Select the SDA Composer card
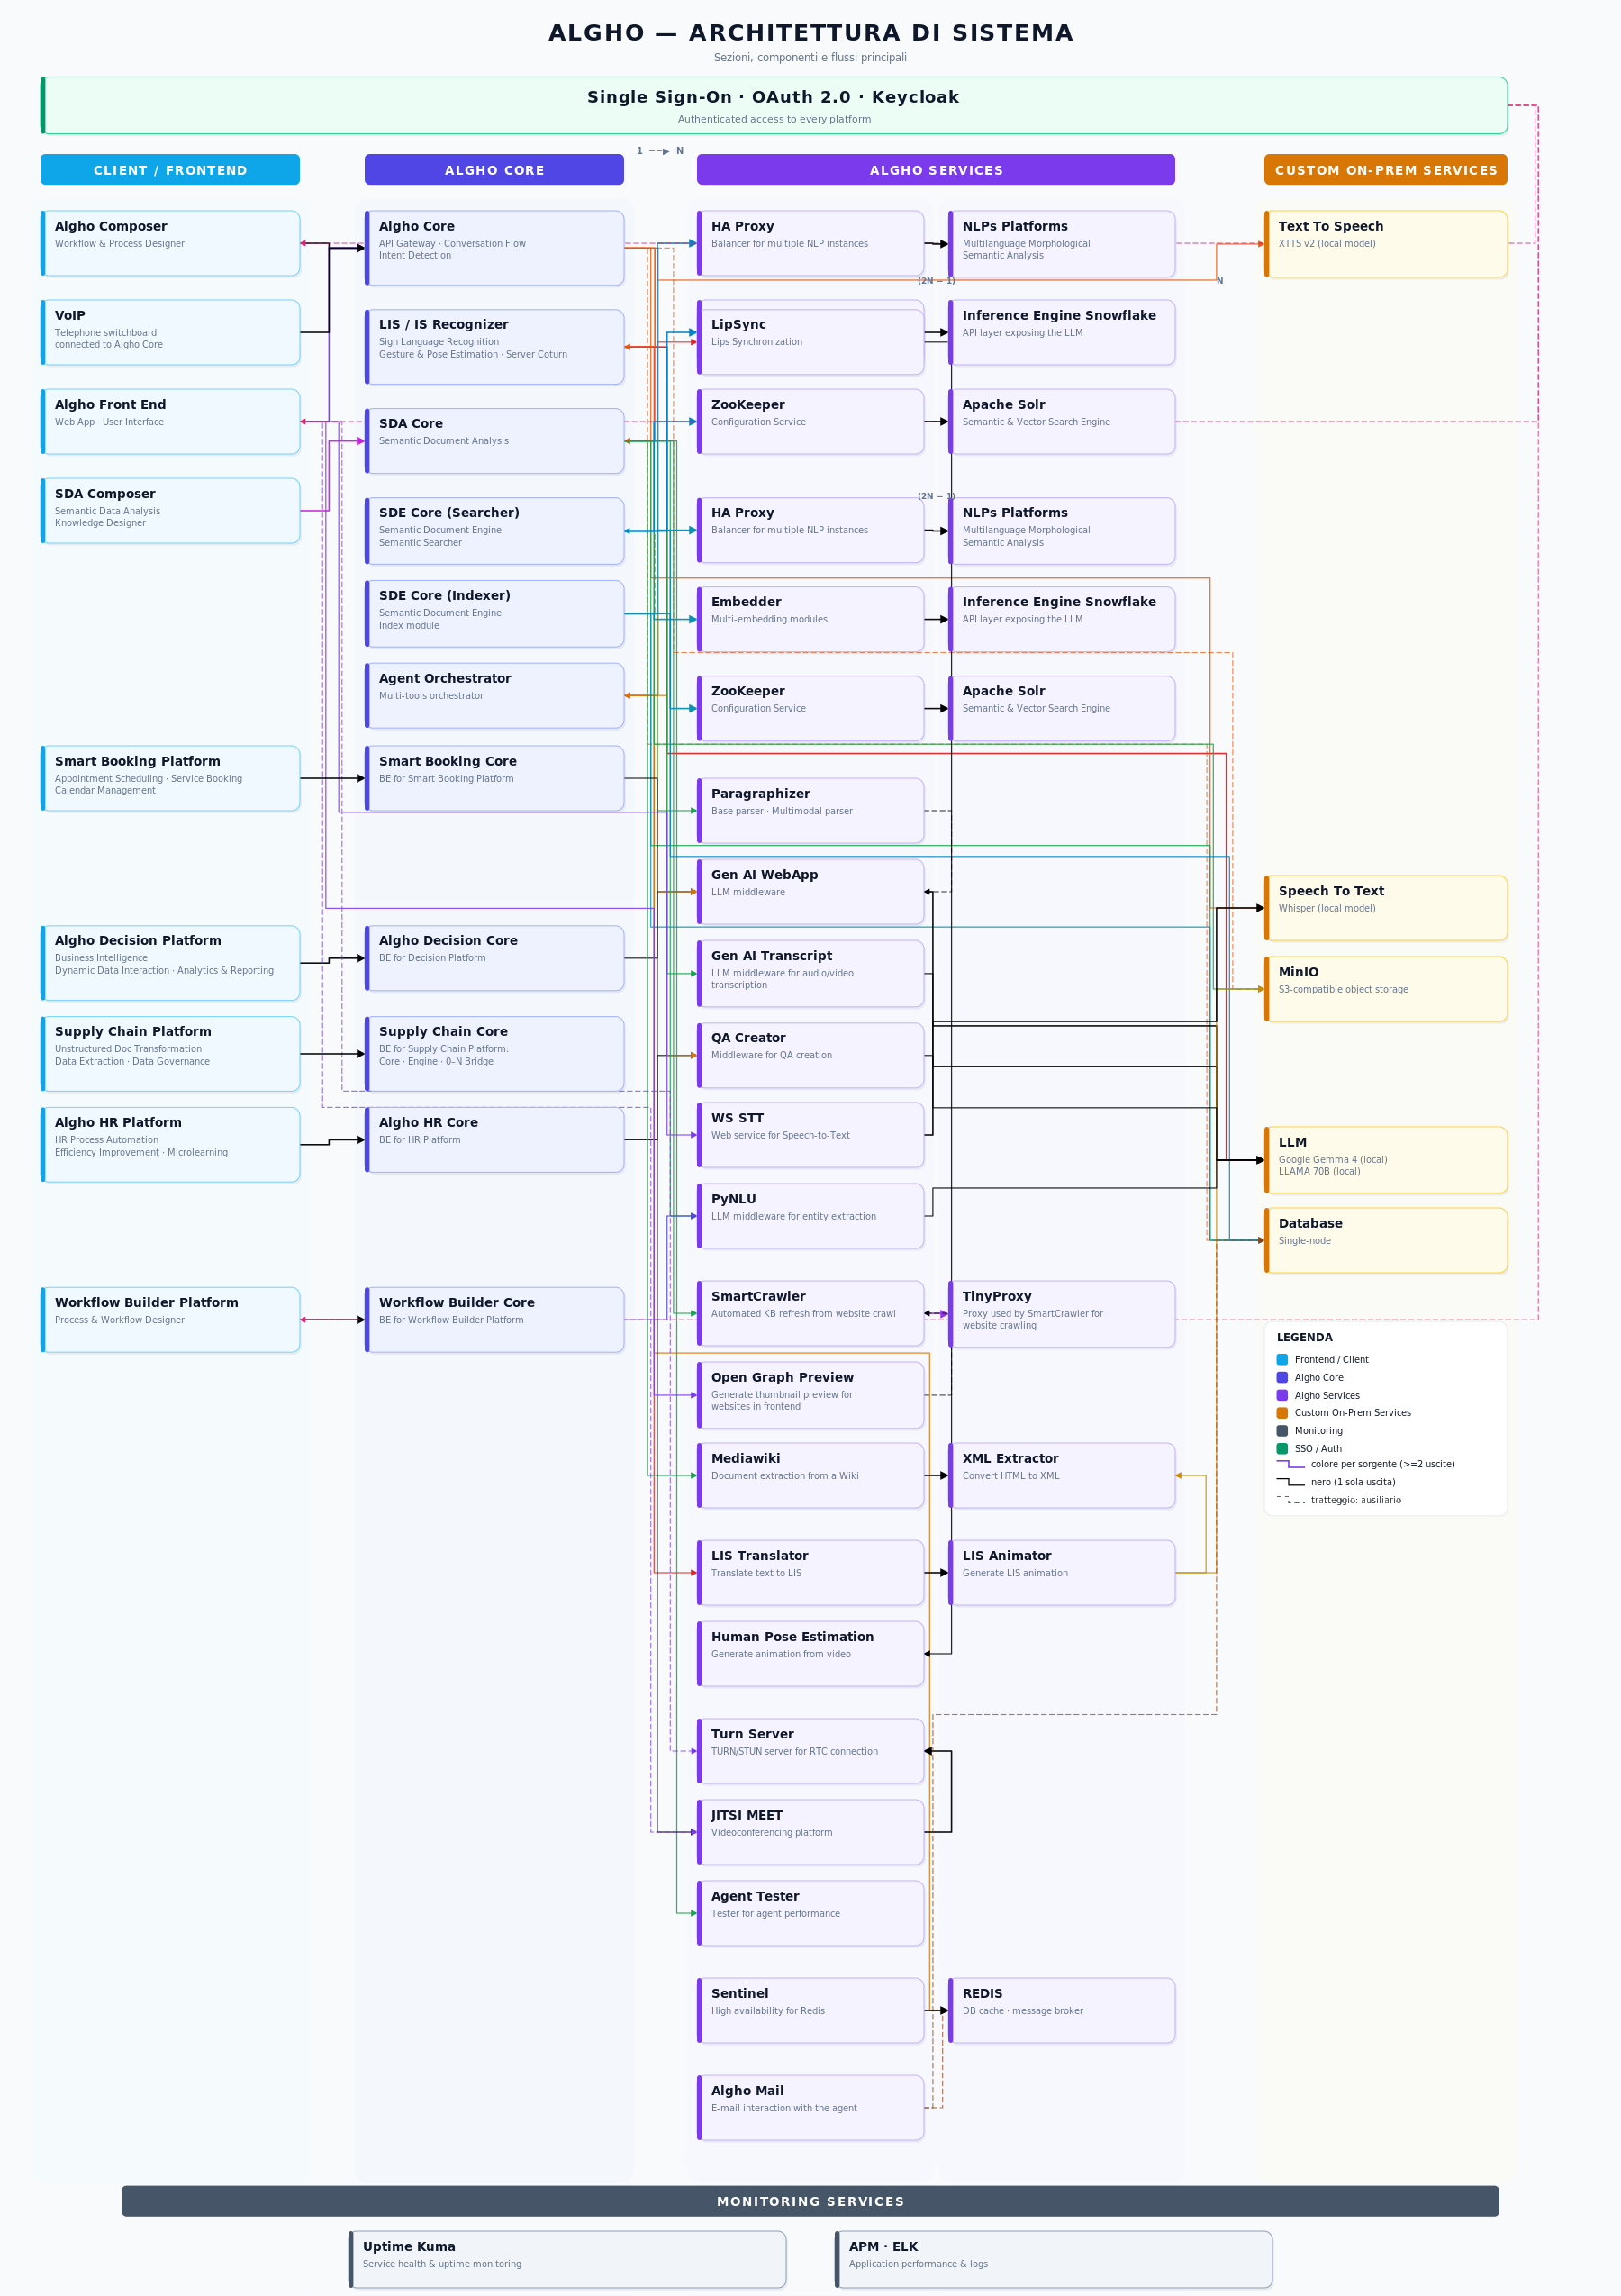Viewport: 1621px width, 2296px height. (x=170, y=511)
